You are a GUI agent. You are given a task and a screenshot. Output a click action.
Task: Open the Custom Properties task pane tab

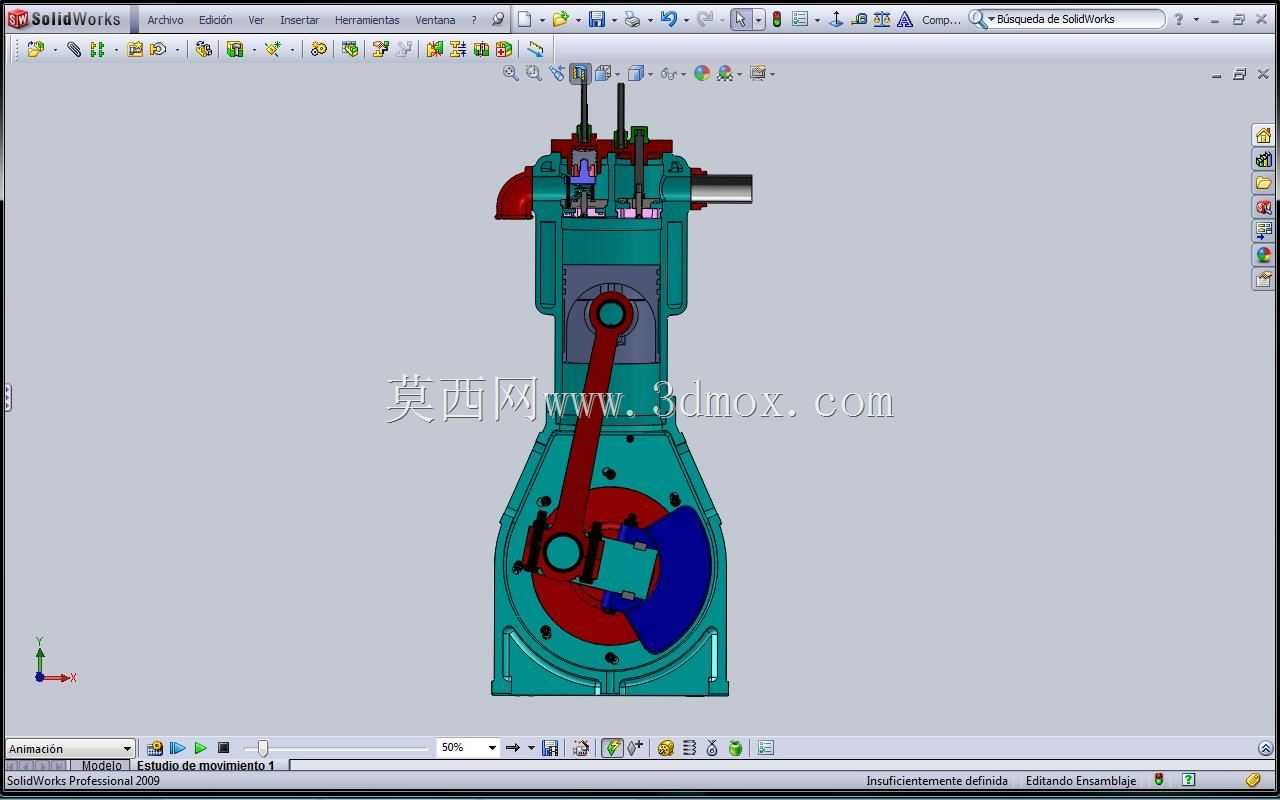click(x=1264, y=279)
